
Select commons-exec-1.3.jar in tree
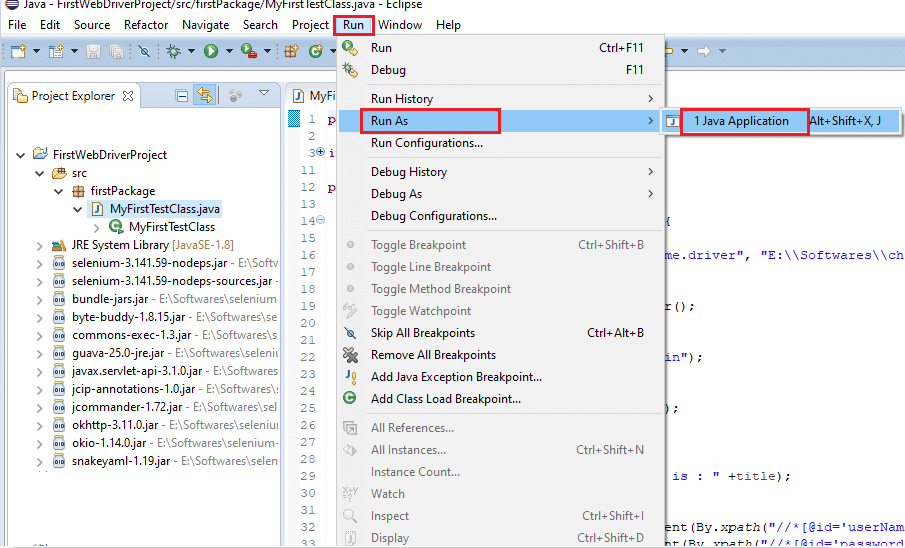(x=131, y=335)
